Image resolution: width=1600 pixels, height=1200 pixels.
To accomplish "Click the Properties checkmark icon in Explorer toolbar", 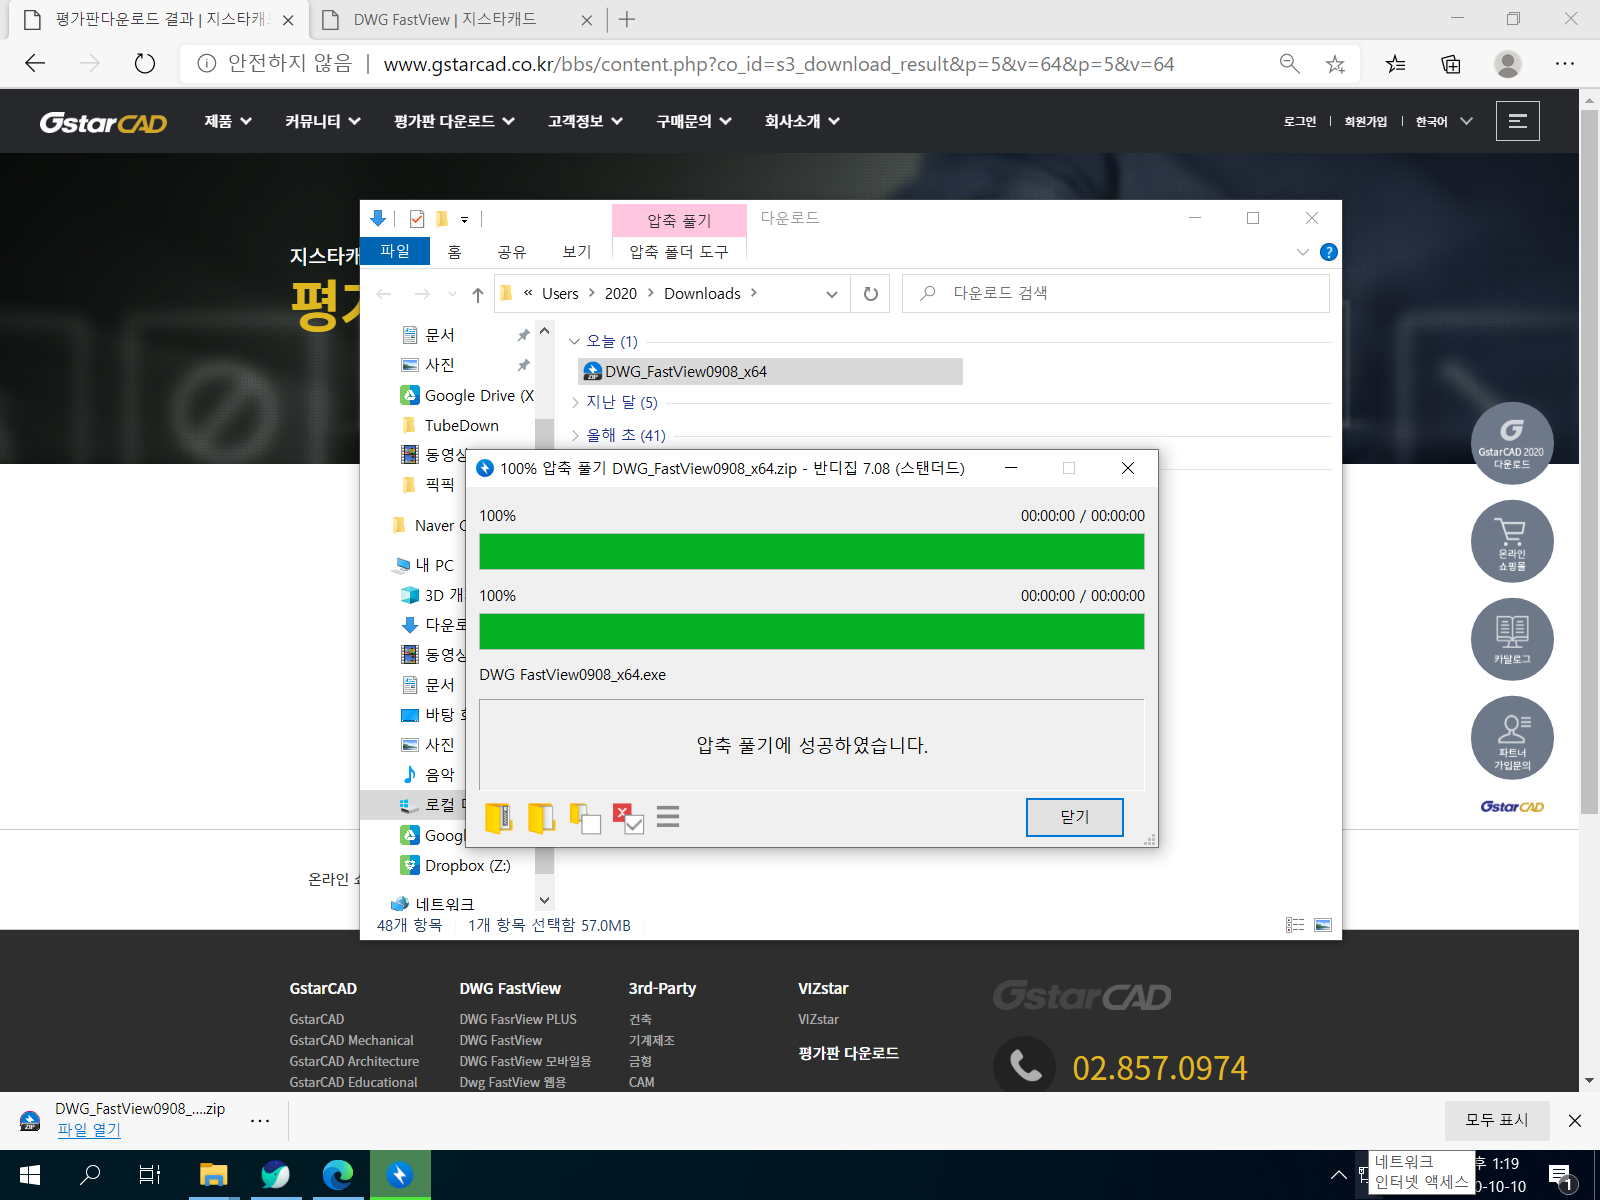I will 417,219.
